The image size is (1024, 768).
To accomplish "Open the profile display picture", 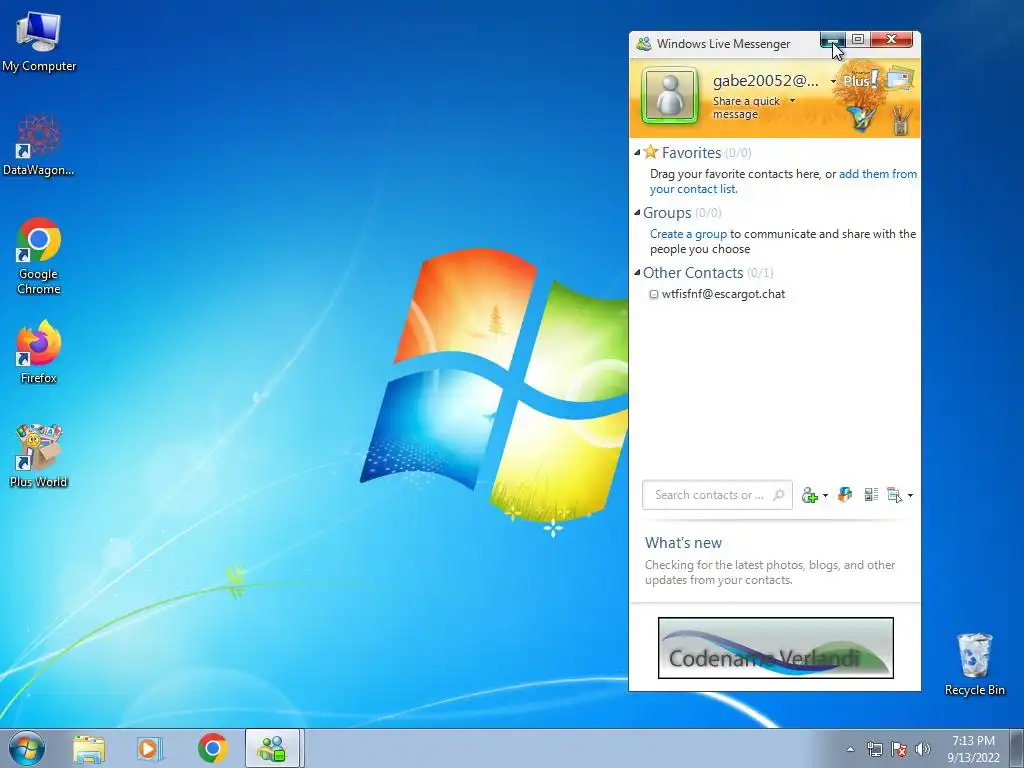I will point(669,96).
